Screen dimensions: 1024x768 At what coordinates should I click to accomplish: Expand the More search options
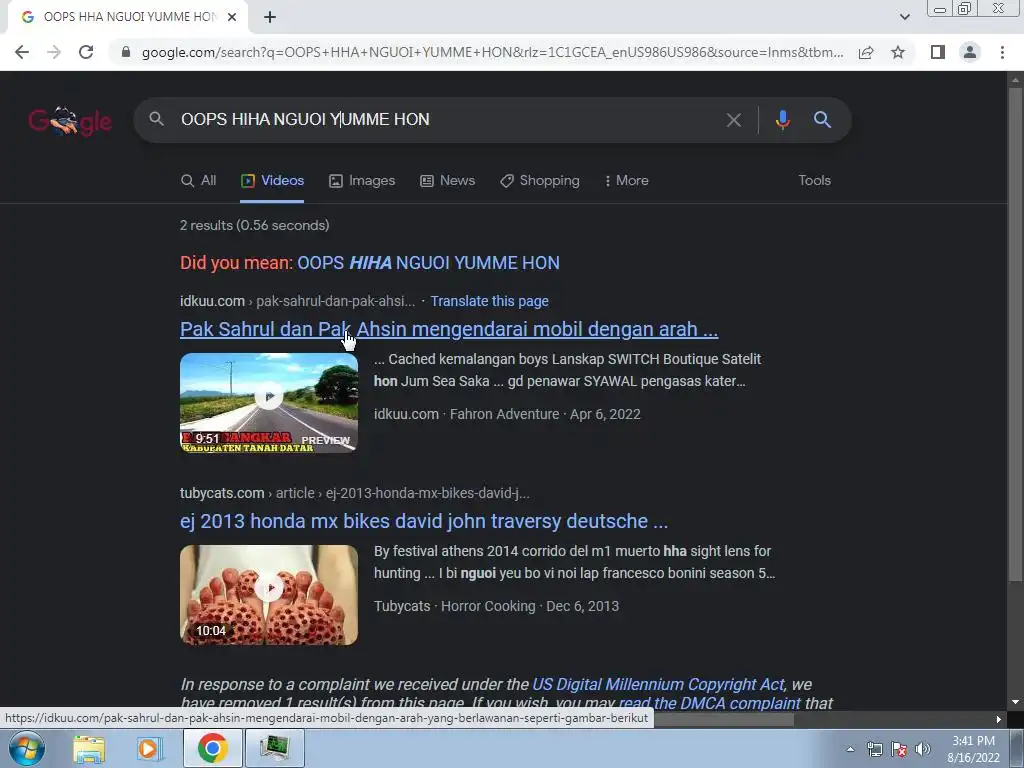[626, 181]
